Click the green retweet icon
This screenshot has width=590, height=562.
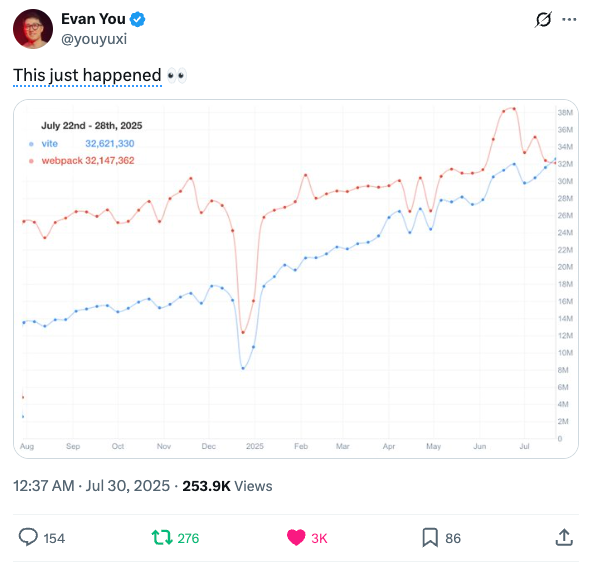click(162, 538)
